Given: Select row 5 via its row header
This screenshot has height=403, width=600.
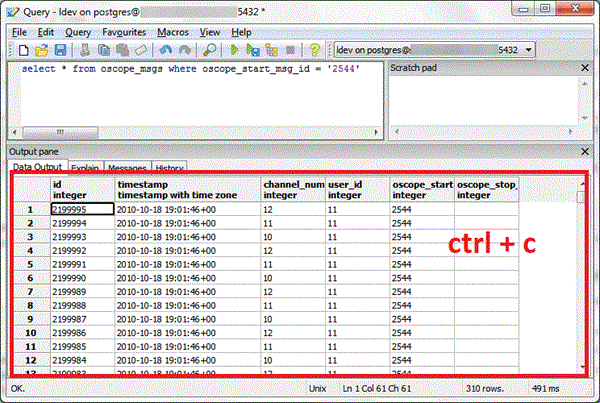Looking at the screenshot, I should coord(30,265).
